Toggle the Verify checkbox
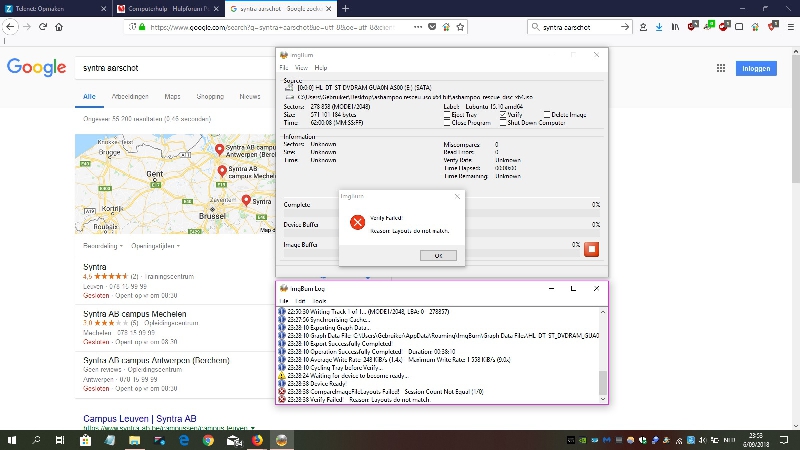 505,115
